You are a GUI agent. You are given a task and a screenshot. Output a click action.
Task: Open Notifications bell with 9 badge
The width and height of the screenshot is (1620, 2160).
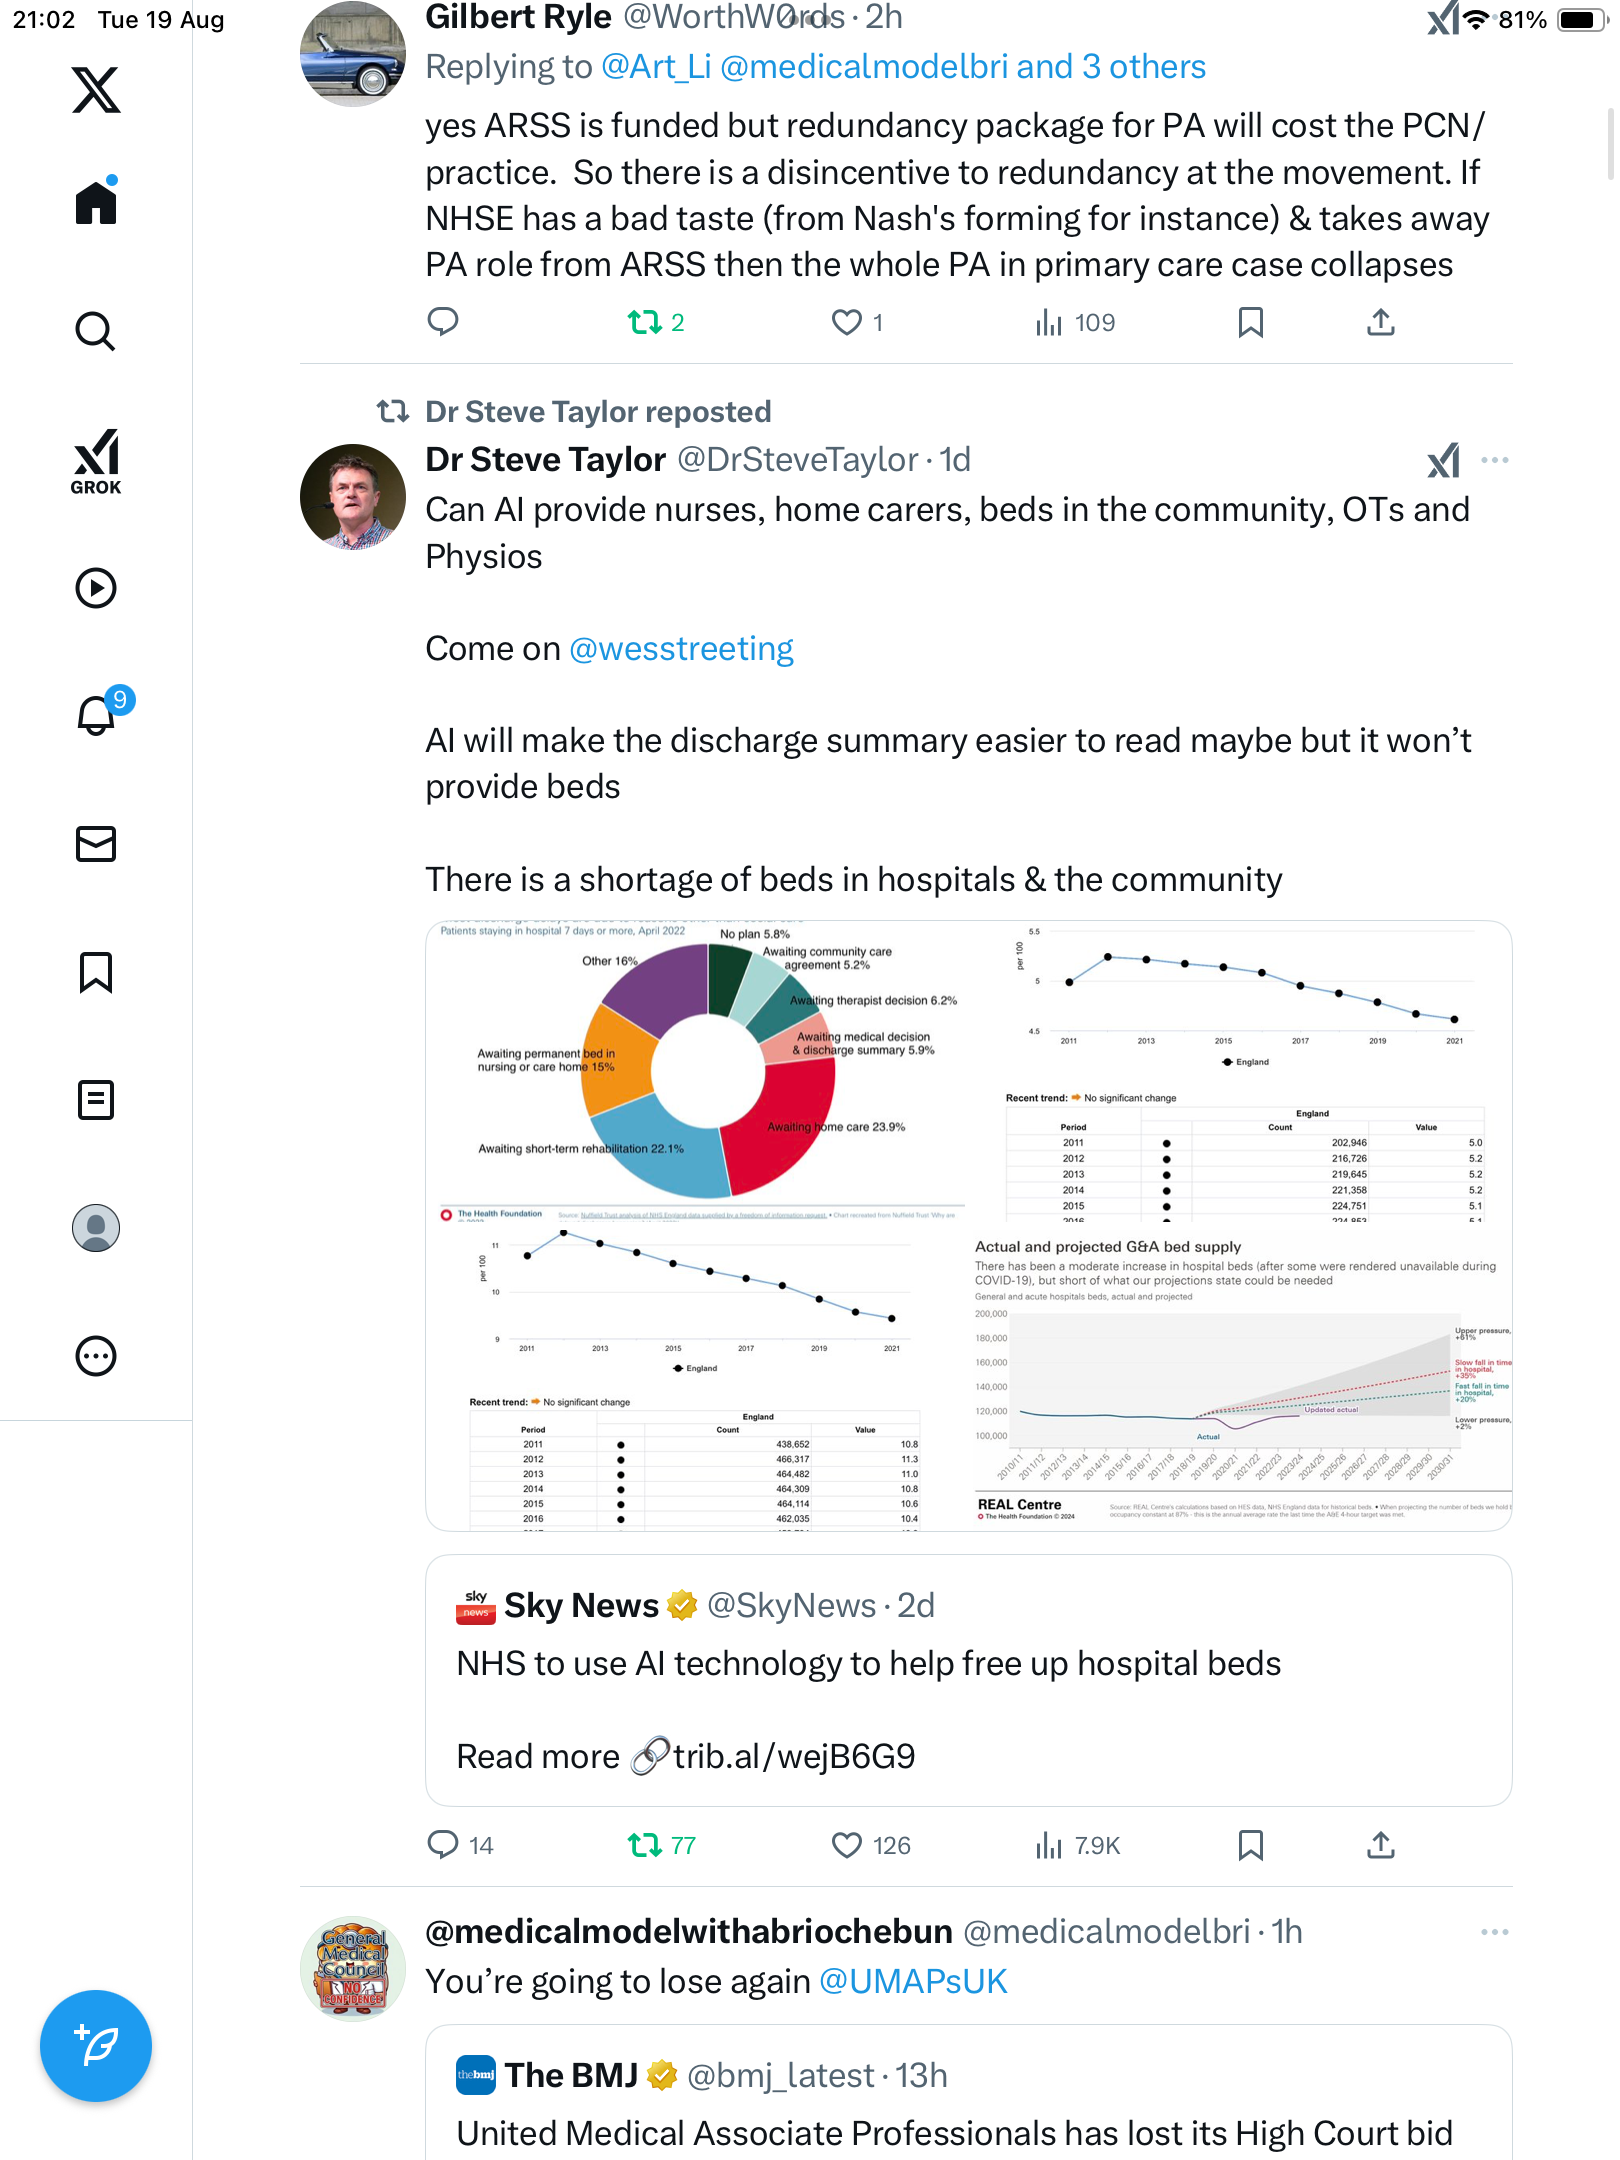pos(98,715)
